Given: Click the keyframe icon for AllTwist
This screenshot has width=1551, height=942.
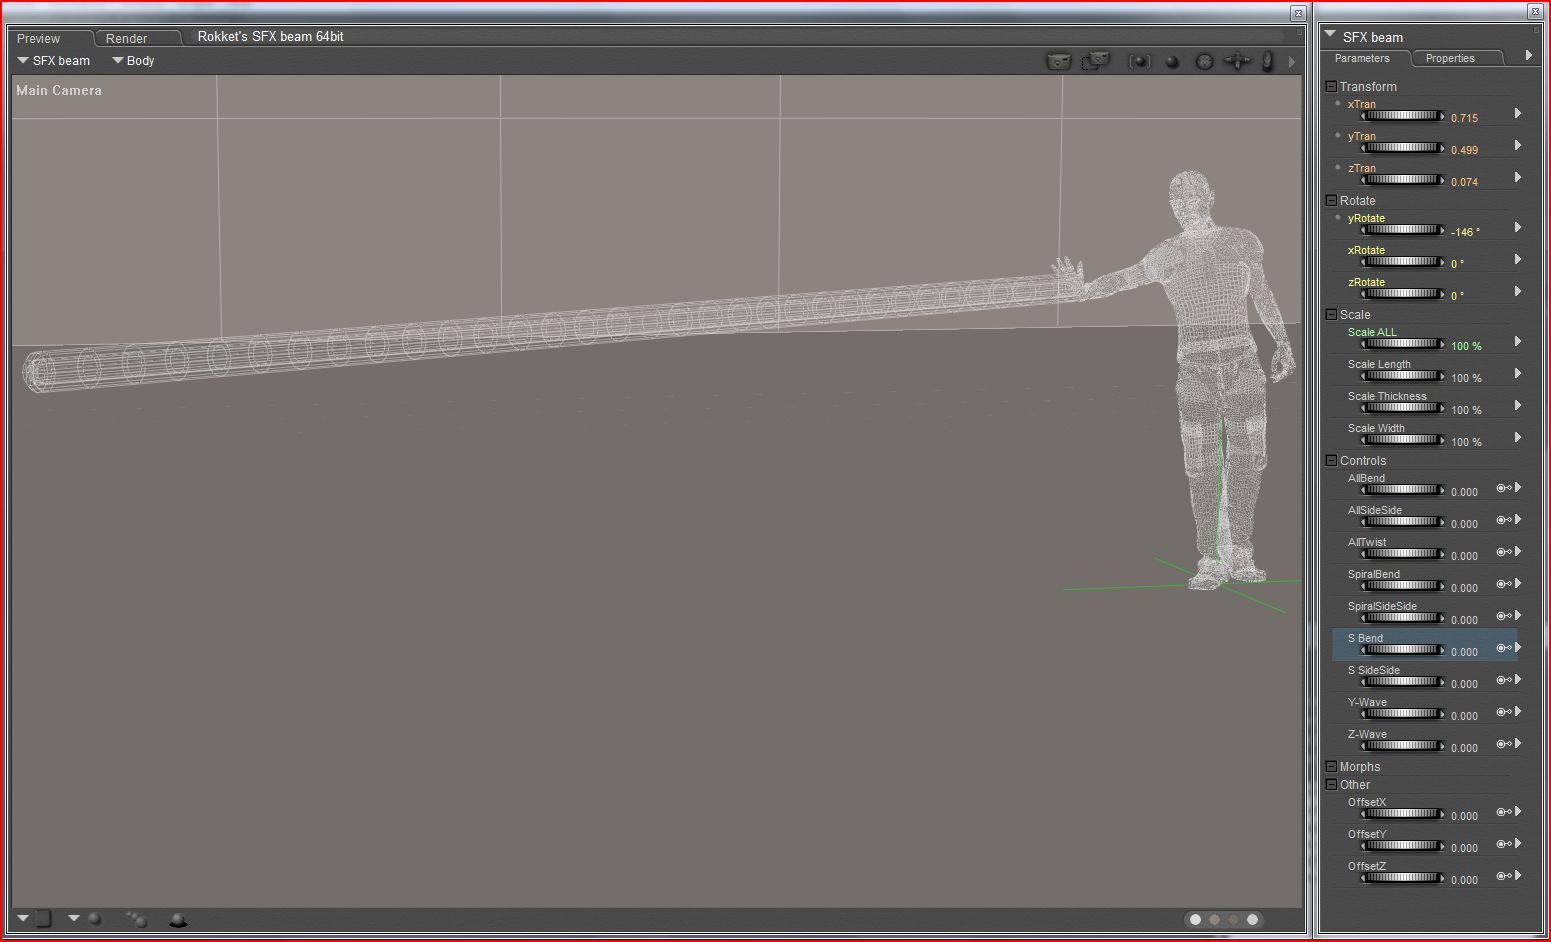Looking at the screenshot, I should click(1504, 552).
